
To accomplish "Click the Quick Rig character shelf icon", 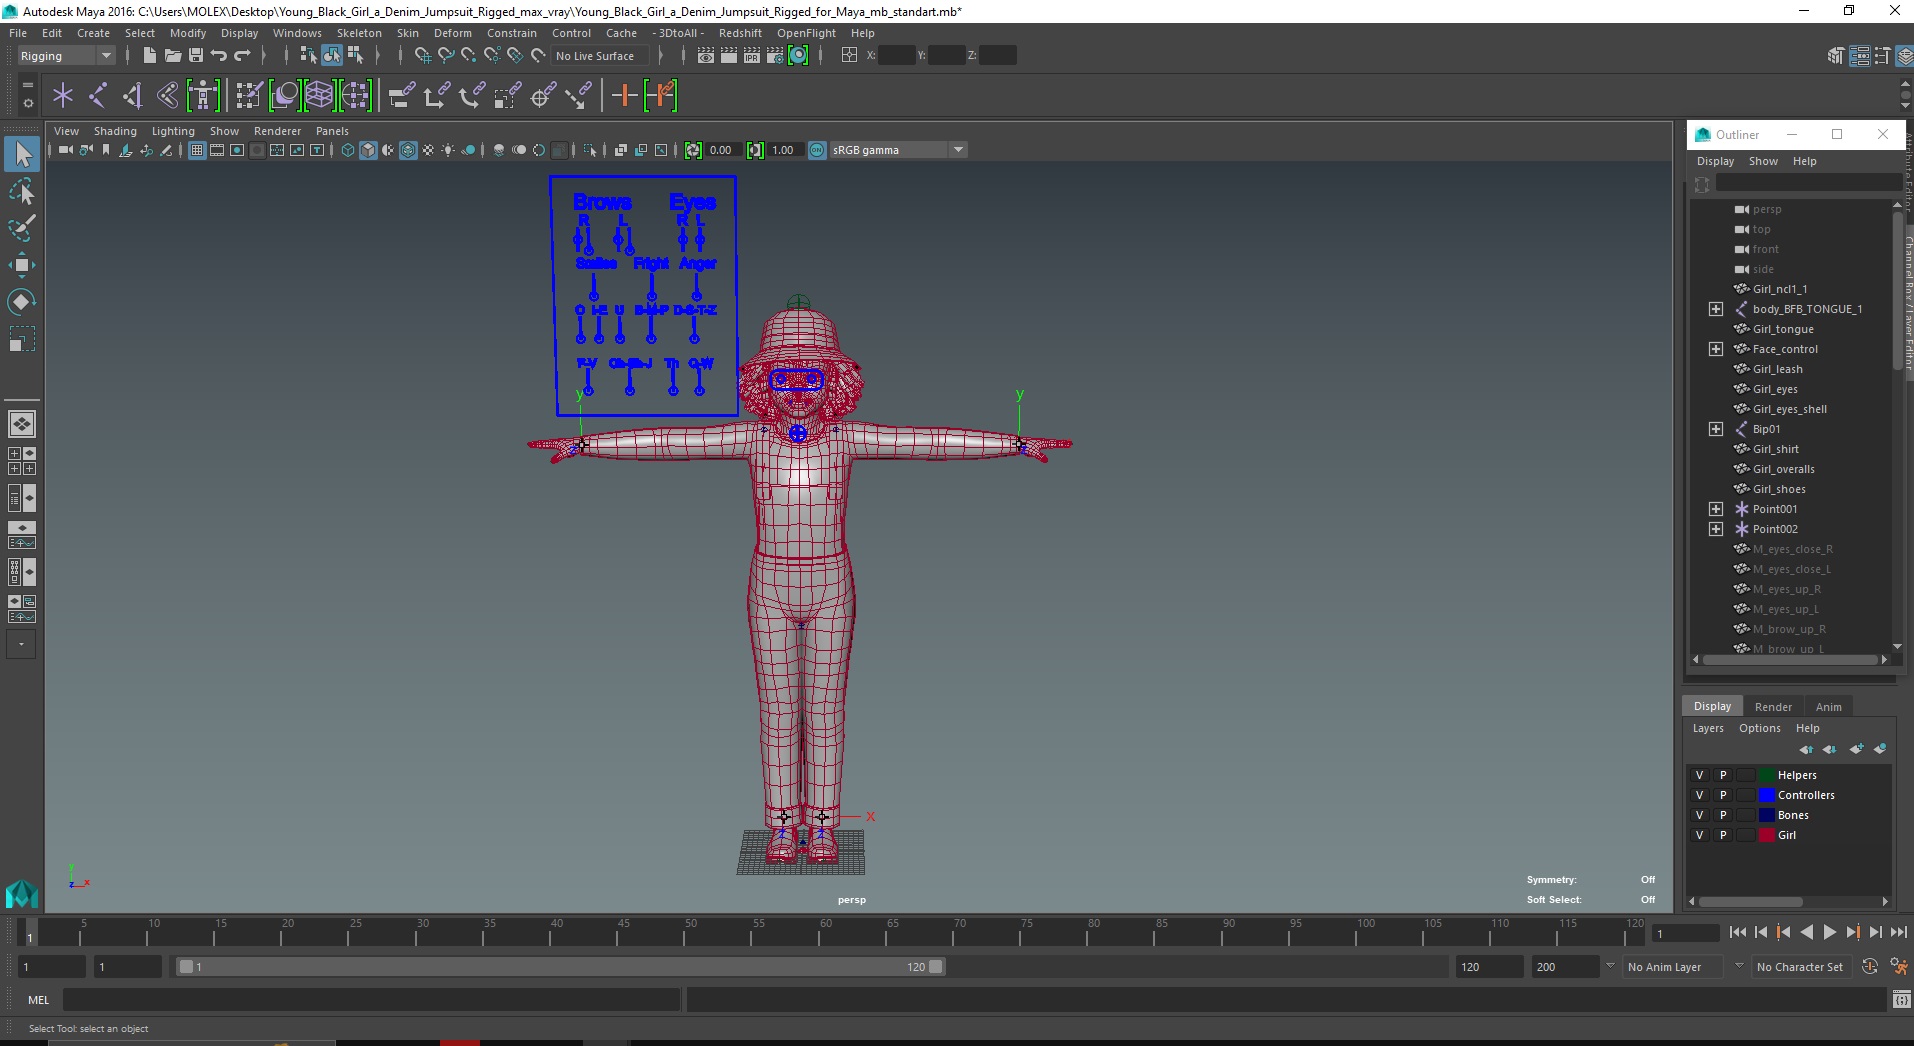I will [203, 96].
